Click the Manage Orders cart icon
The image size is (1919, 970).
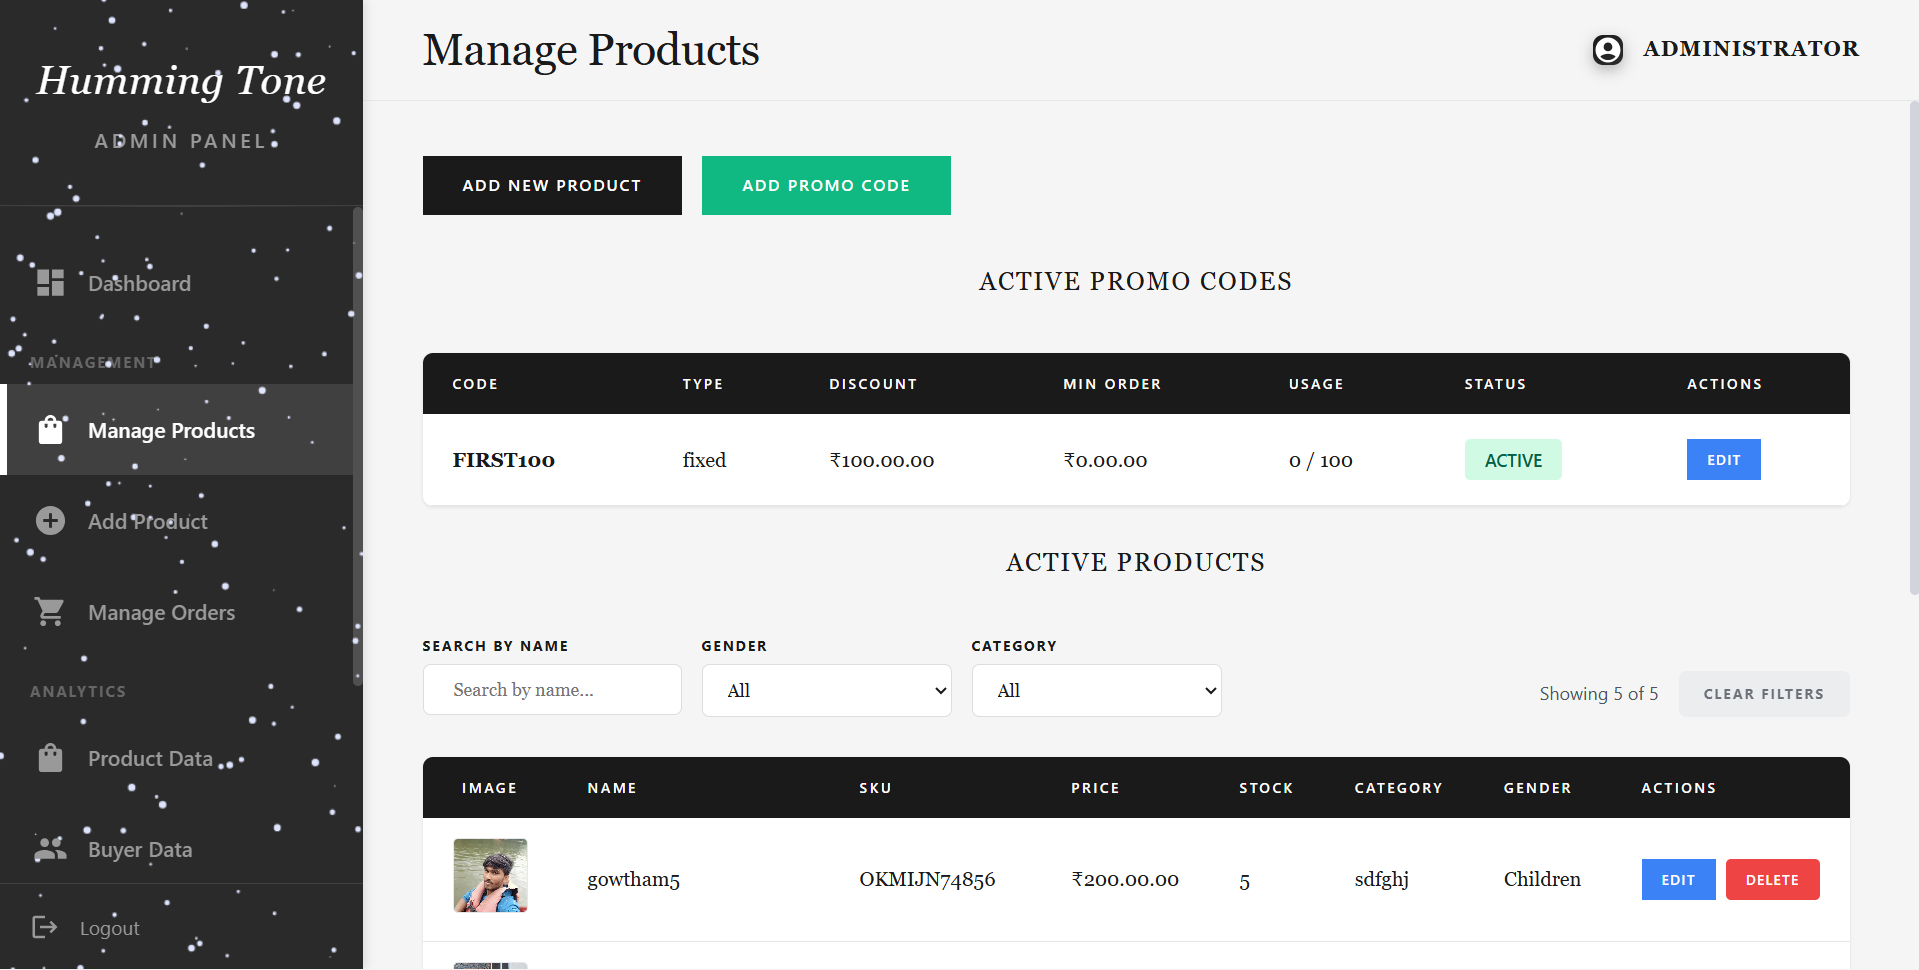coord(50,612)
